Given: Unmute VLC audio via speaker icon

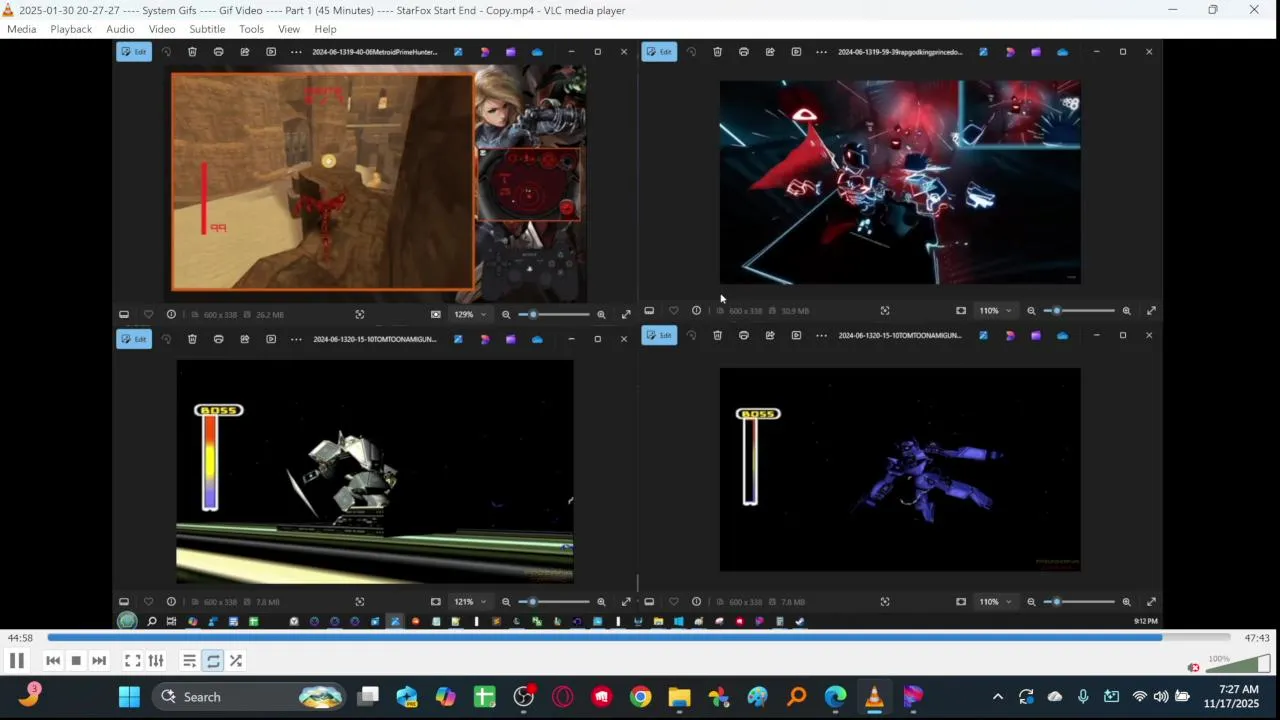Looking at the screenshot, I should coord(1193,667).
